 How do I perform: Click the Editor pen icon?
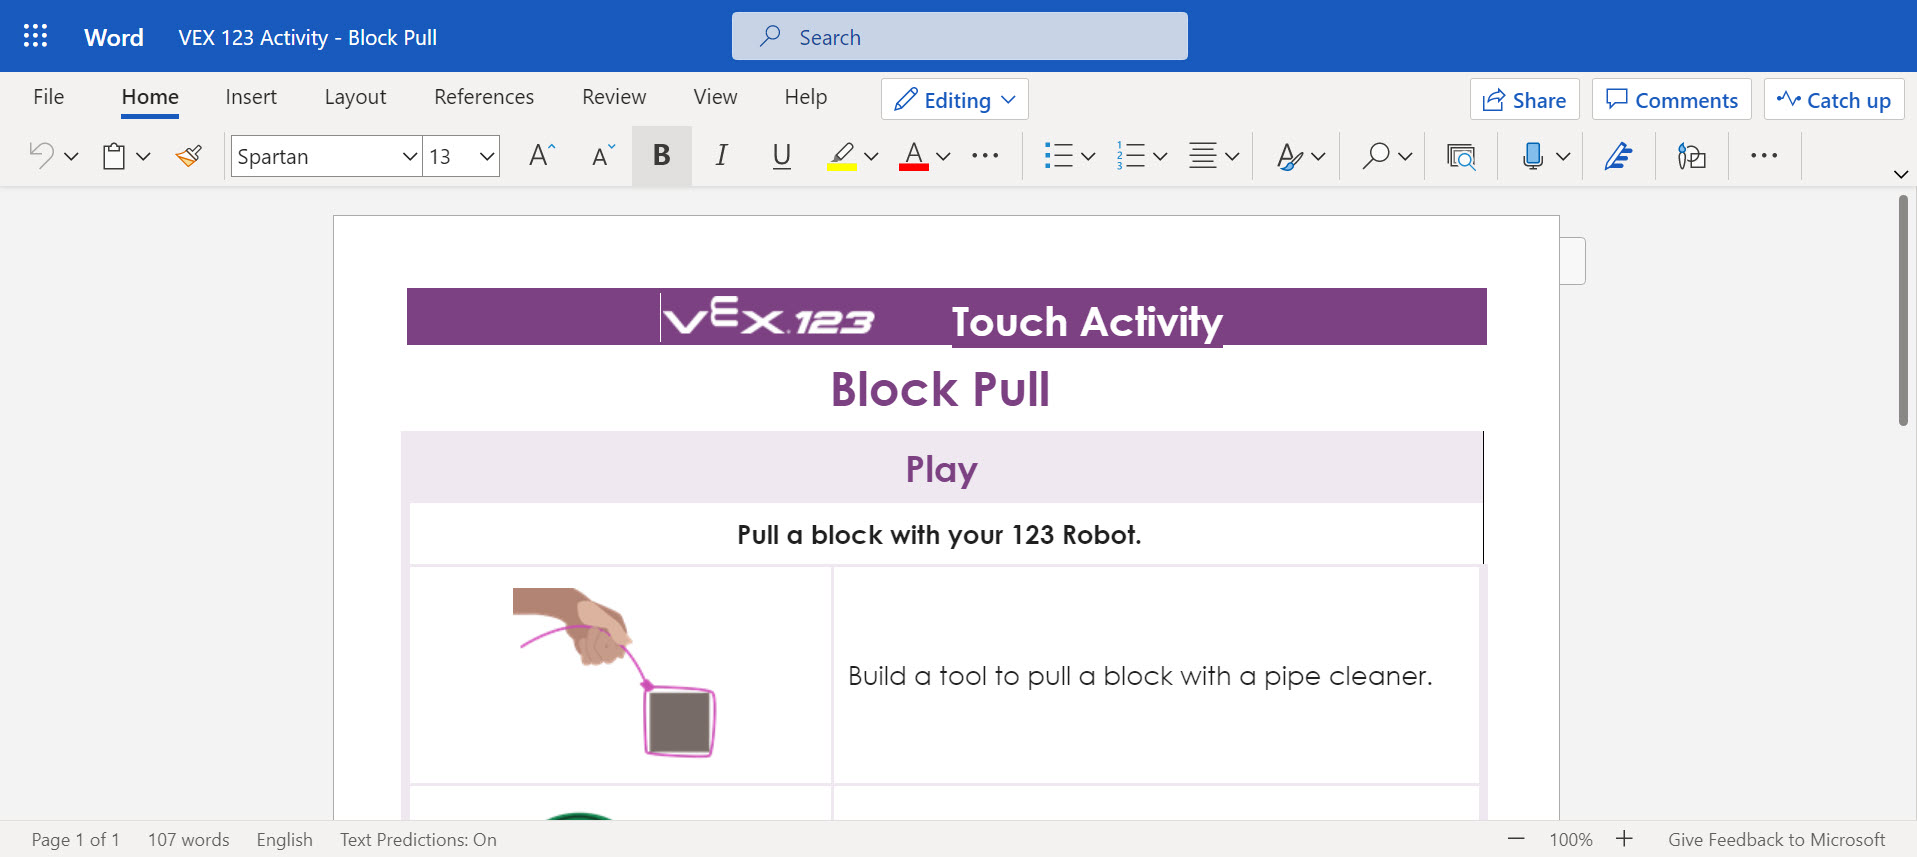click(x=1618, y=156)
